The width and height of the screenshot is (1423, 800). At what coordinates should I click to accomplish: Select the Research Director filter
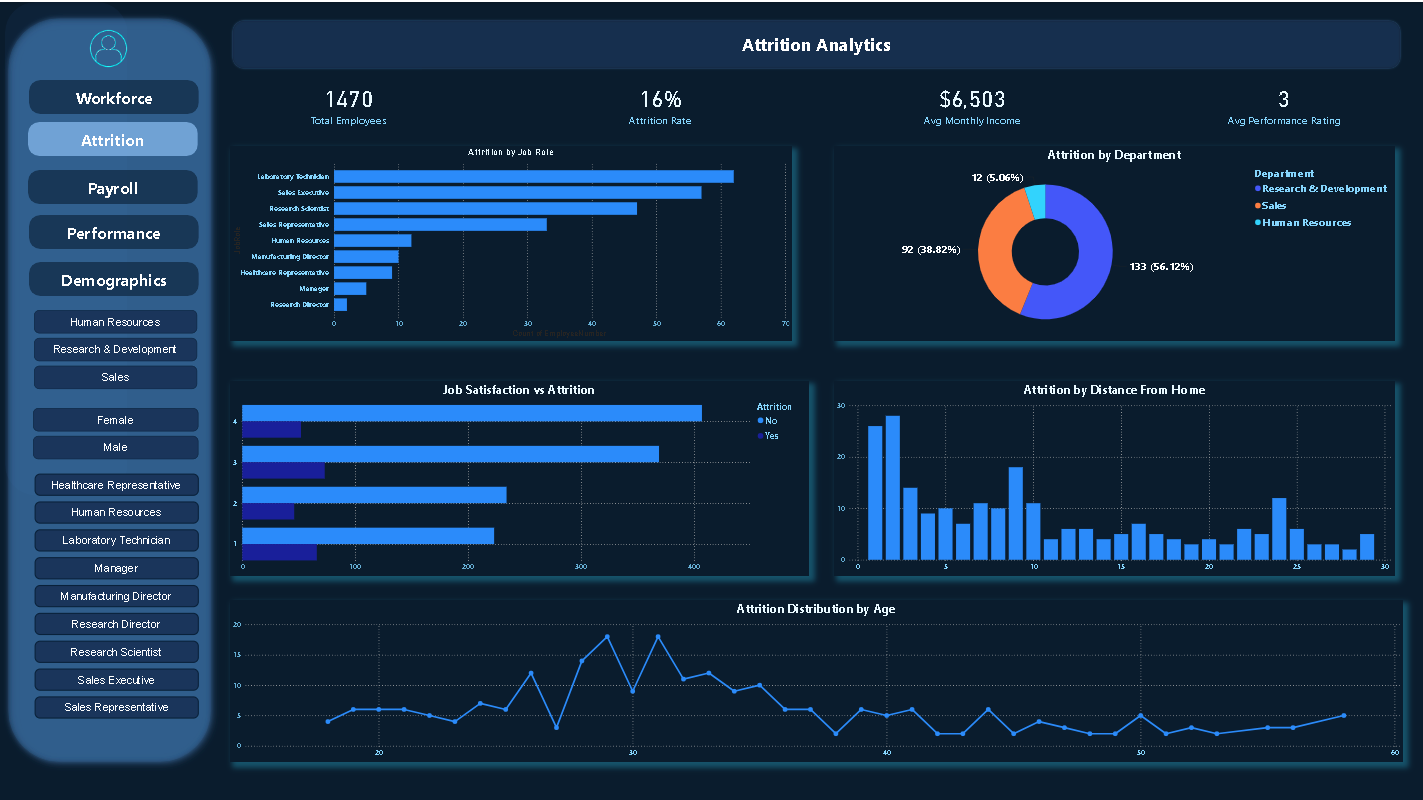coord(116,624)
